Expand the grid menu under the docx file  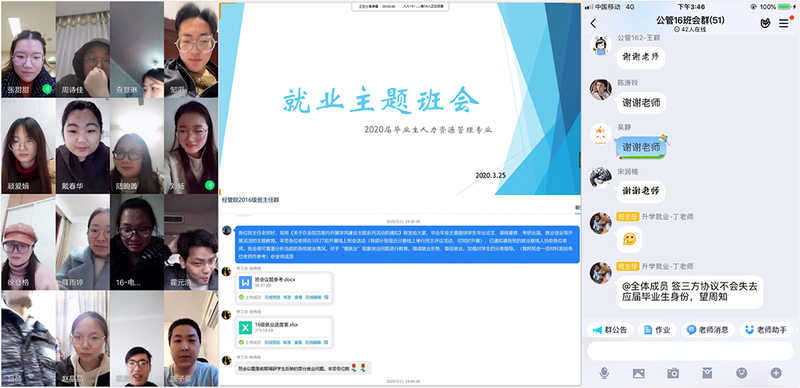click(x=327, y=297)
